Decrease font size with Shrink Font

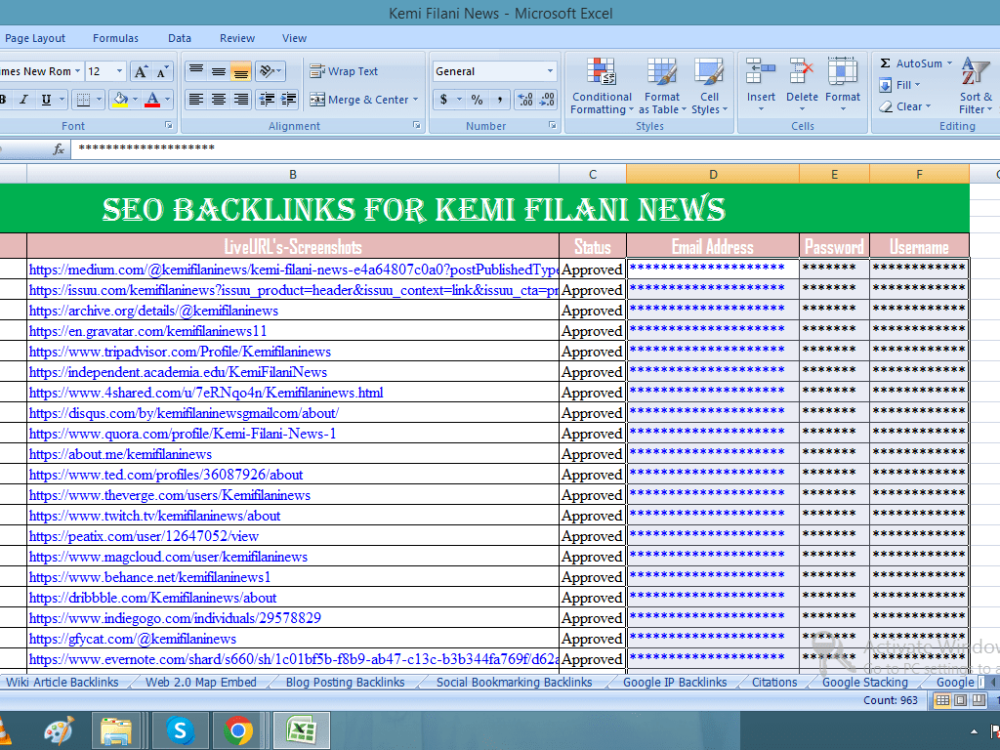(x=162, y=71)
